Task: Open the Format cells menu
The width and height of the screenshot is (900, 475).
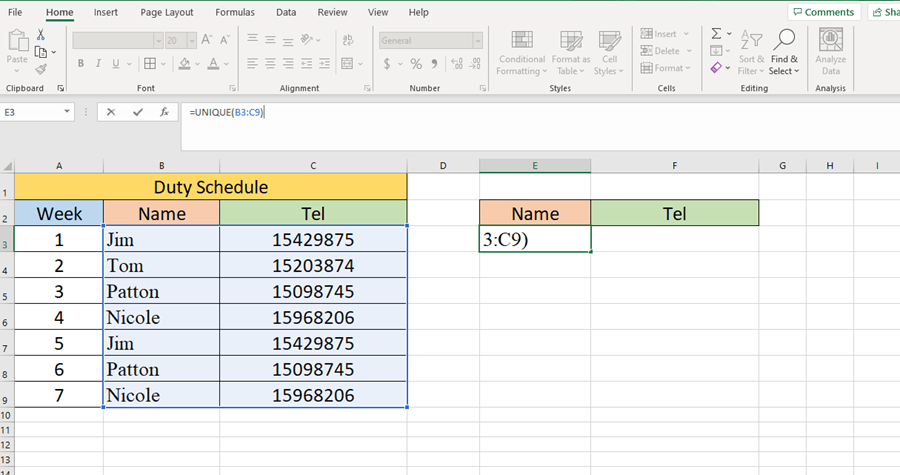Action: (666, 68)
